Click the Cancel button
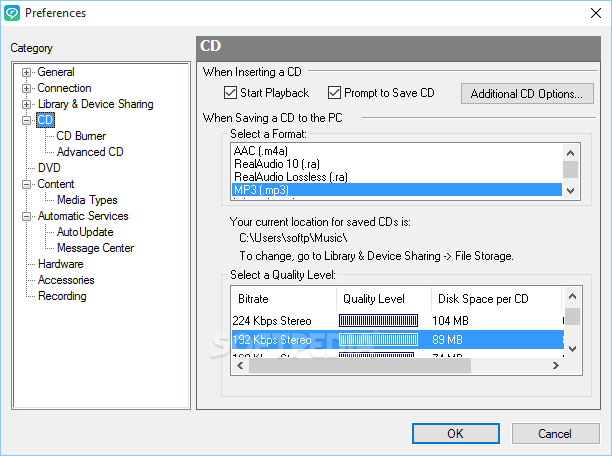The height and width of the screenshot is (456, 612). pos(555,433)
